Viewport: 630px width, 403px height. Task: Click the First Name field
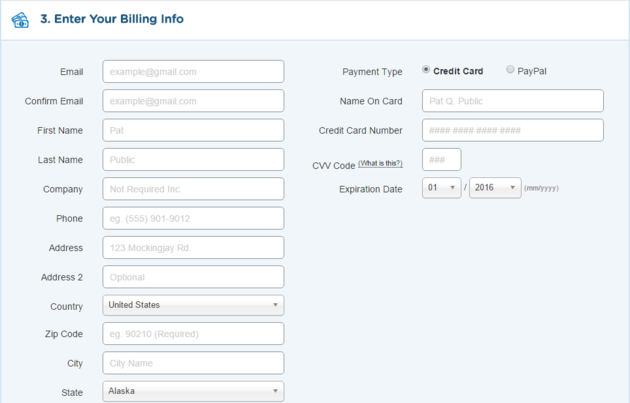point(193,130)
